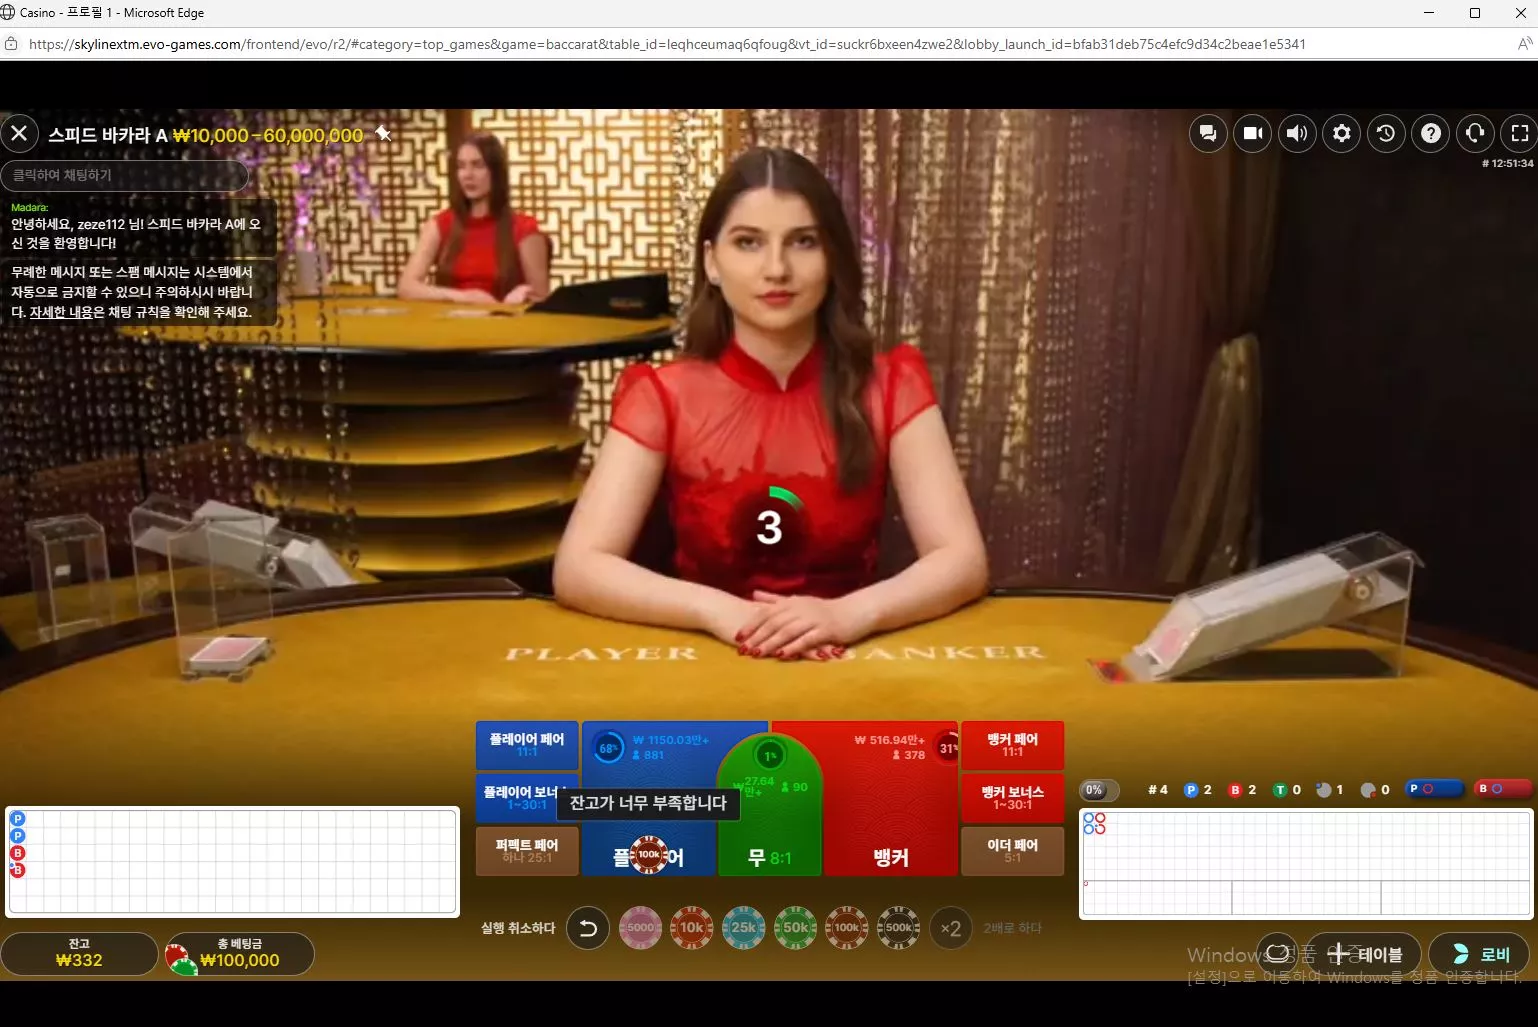
Task: Select the 50k chip
Action: pos(796,928)
